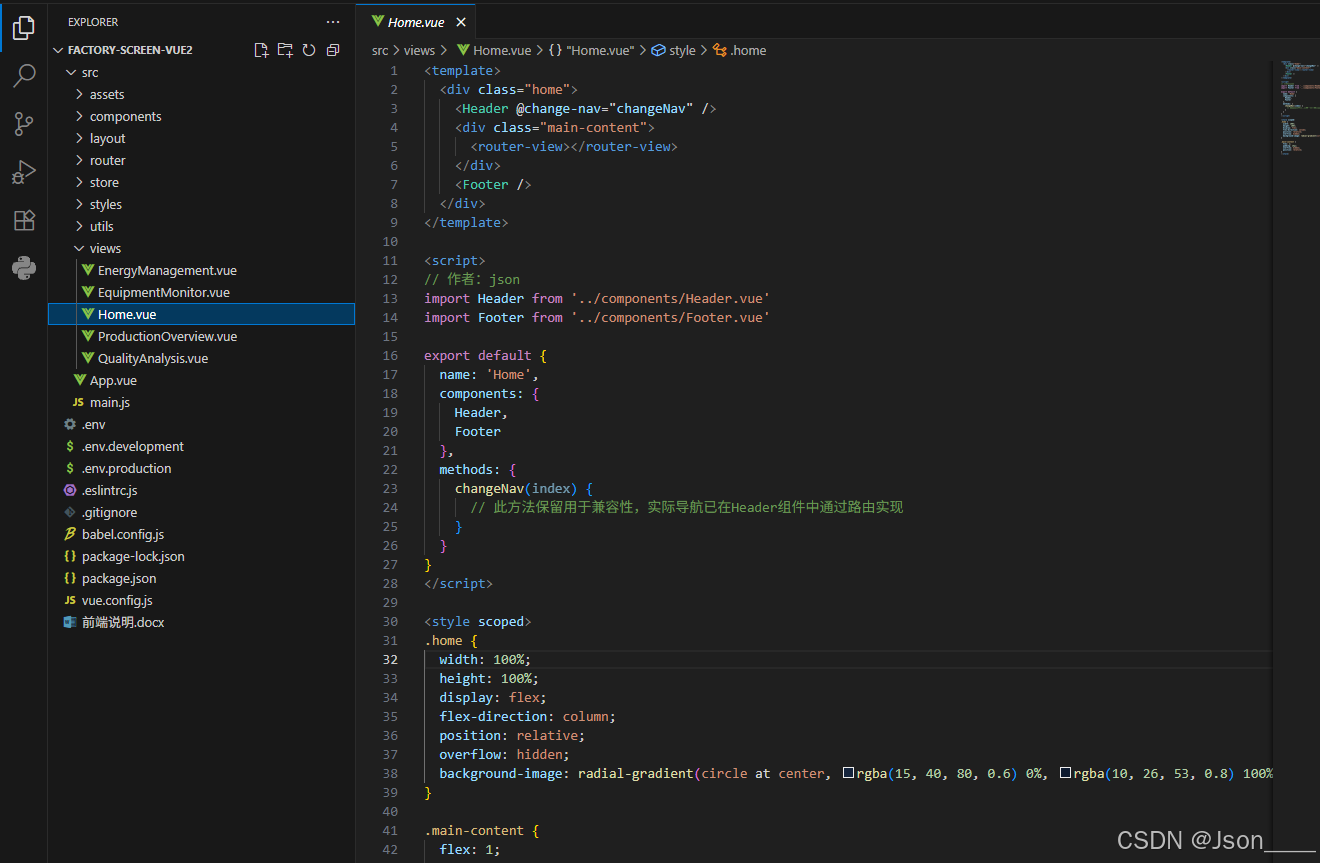Image resolution: width=1320 pixels, height=863 pixels.
Task: Open .env.development file
Action: pos(201,446)
